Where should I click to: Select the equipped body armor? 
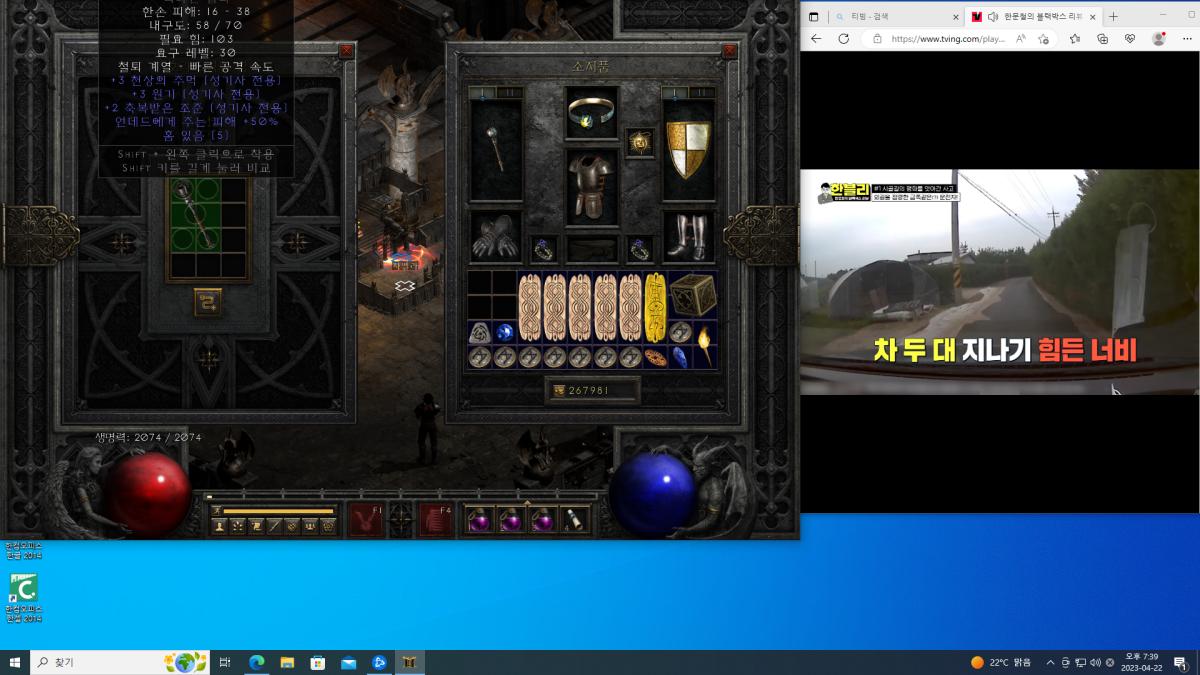point(592,187)
